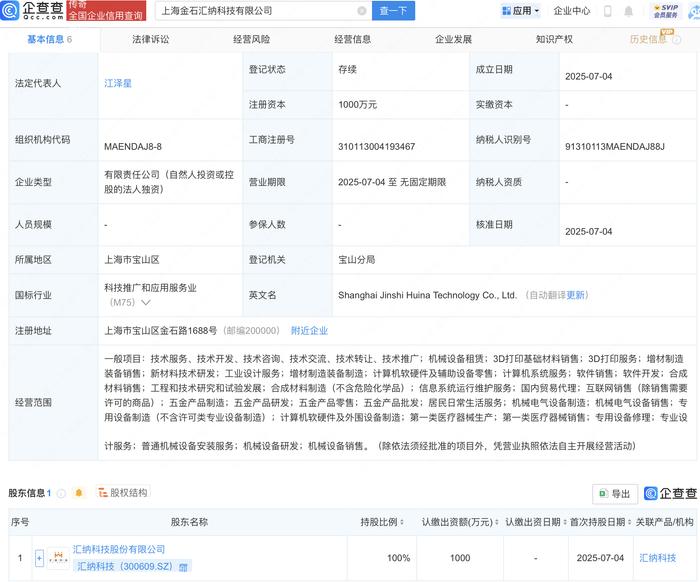Open the mobile phone app icon
This screenshot has width=700, height=582.
click(608, 11)
